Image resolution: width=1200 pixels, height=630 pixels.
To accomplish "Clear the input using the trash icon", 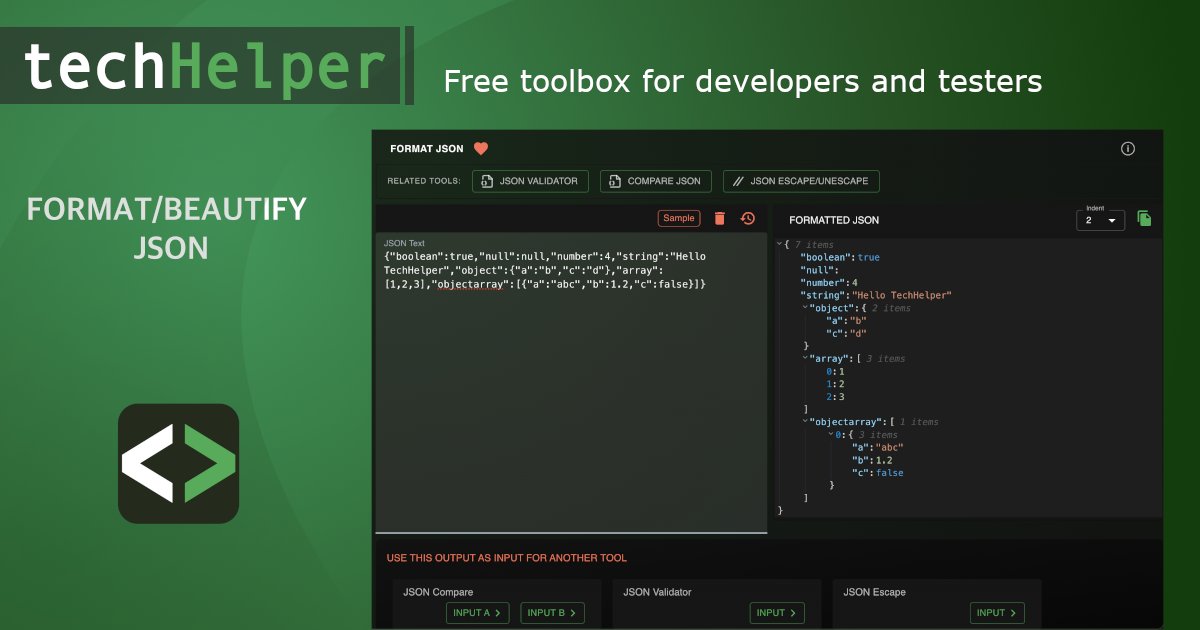I will pyautogui.click(x=719, y=218).
